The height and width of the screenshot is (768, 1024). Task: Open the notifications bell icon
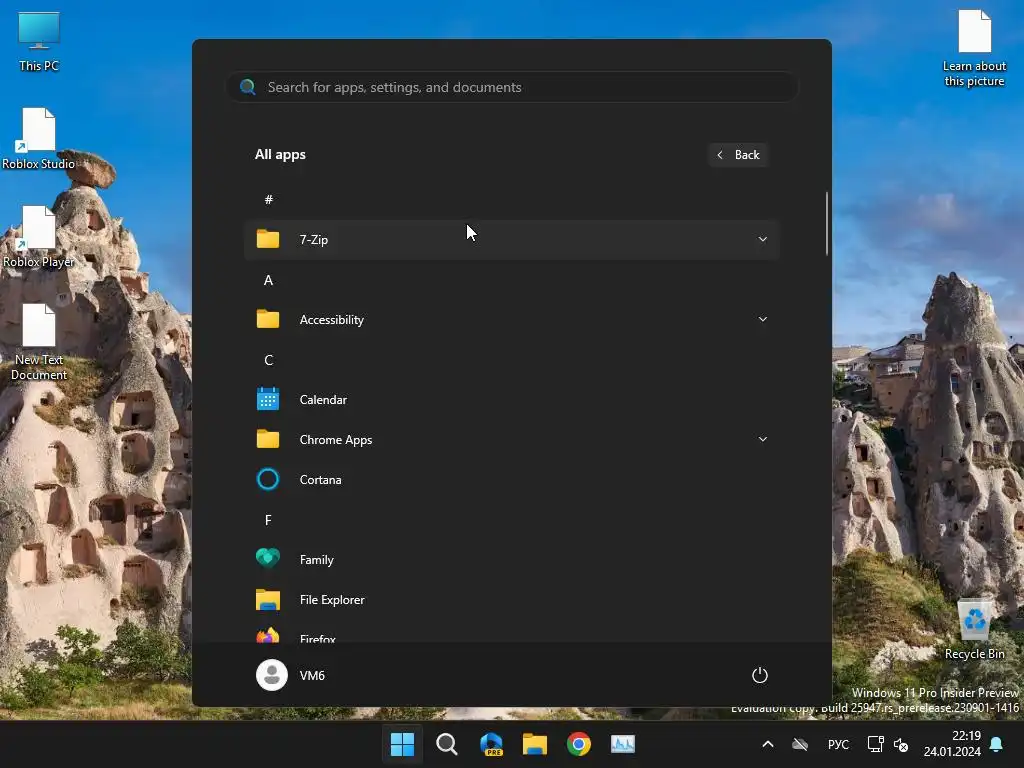tap(997, 744)
